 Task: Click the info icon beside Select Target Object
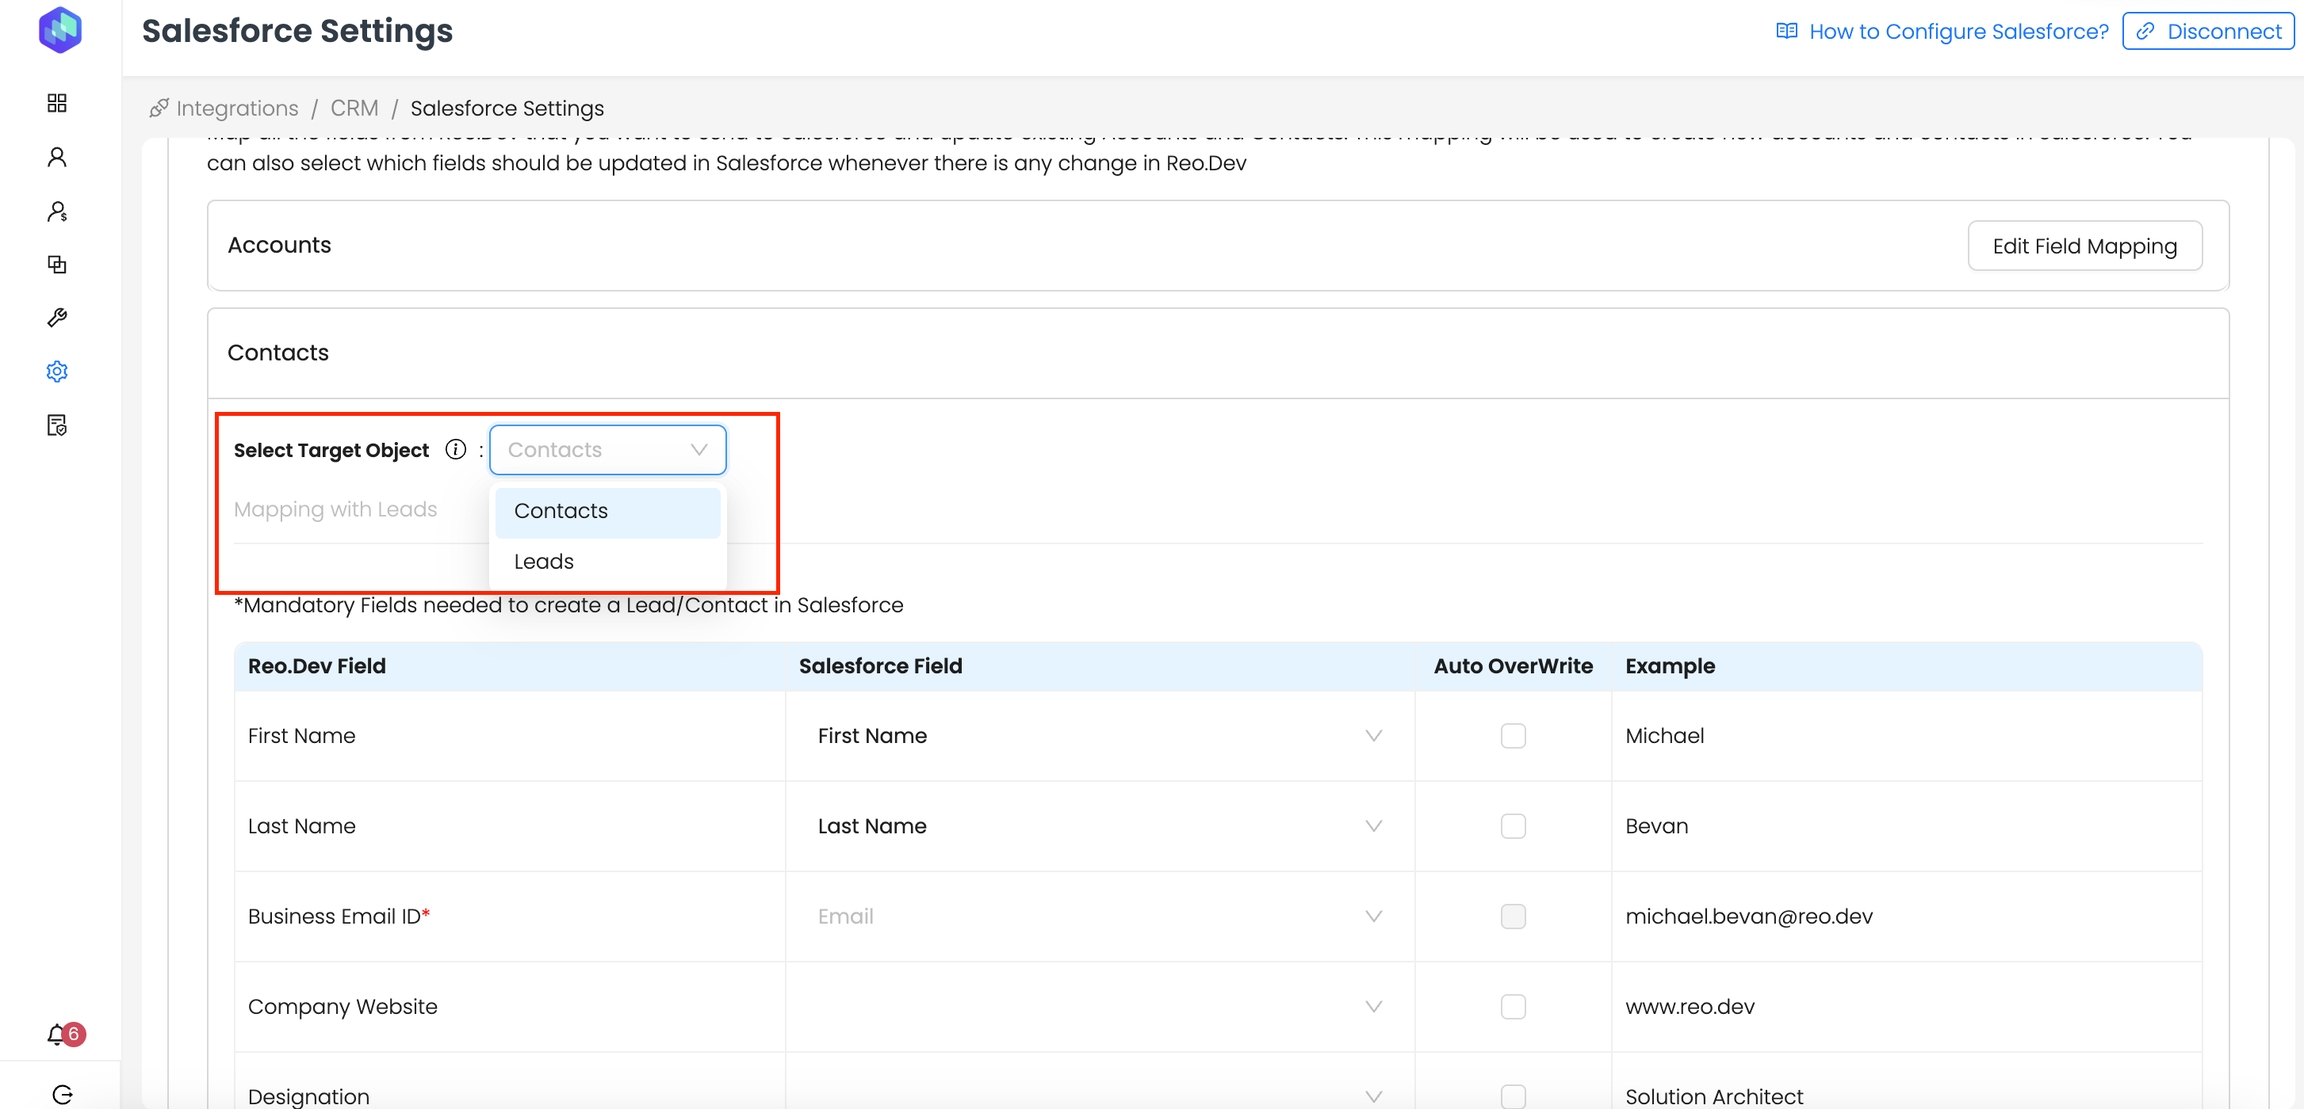[x=456, y=450]
